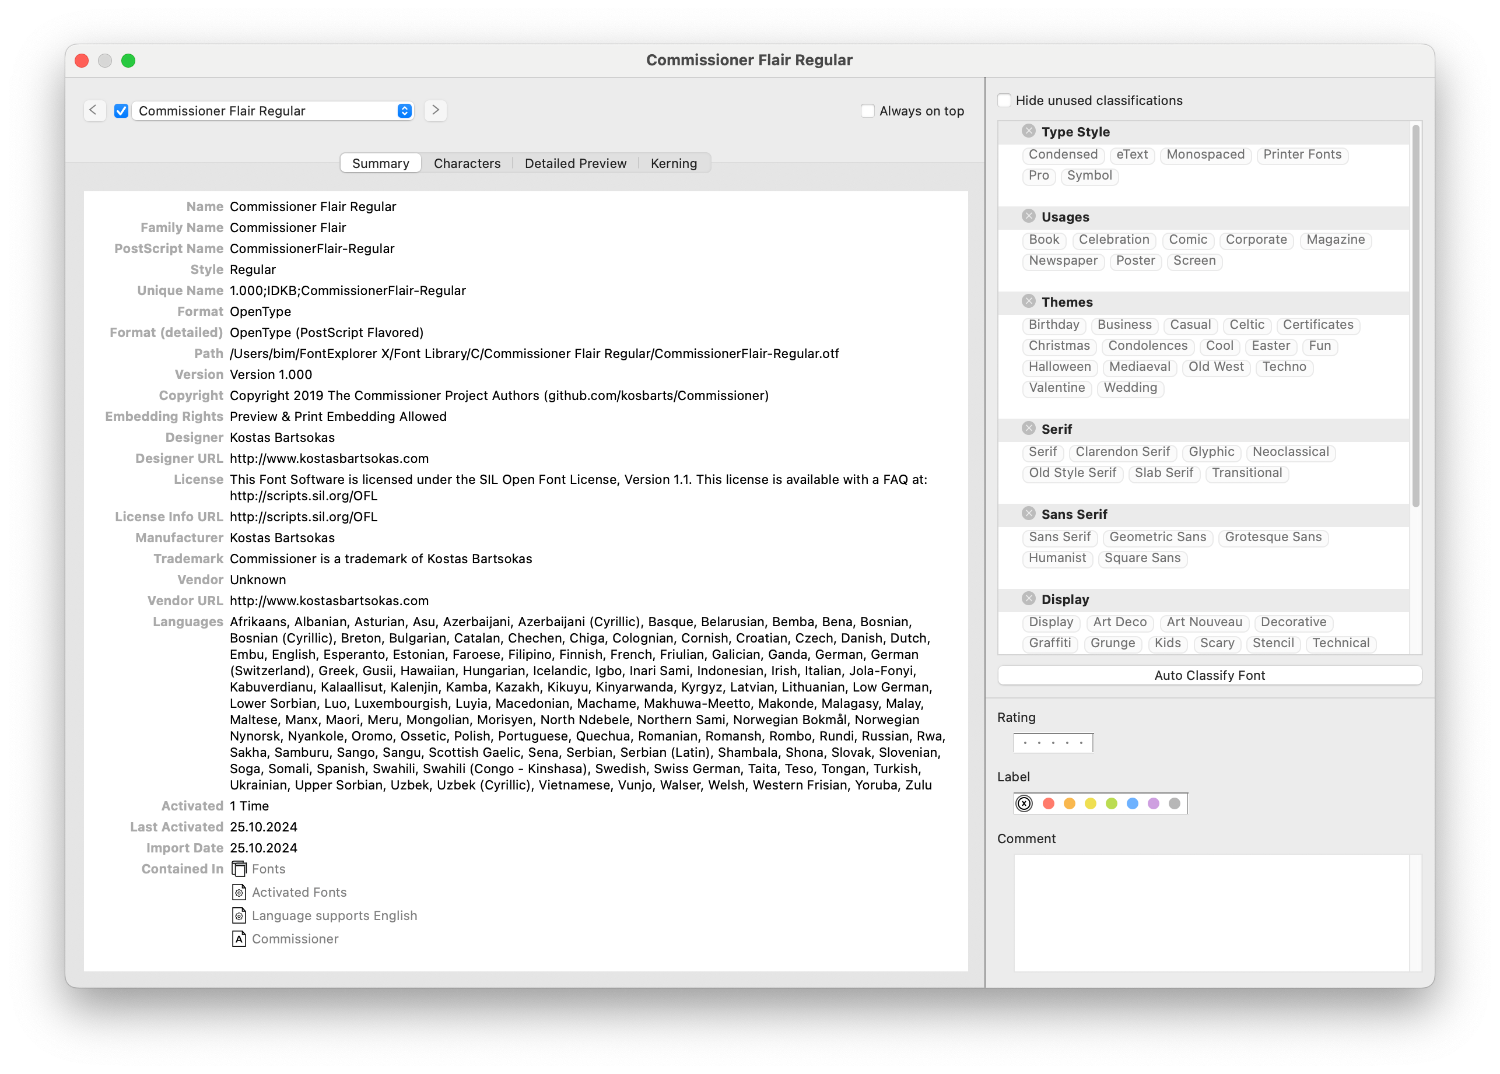The width and height of the screenshot is (1500, 1074).
Task: Toggle the Art Nouveau display tag
Action: (1204, 622)
